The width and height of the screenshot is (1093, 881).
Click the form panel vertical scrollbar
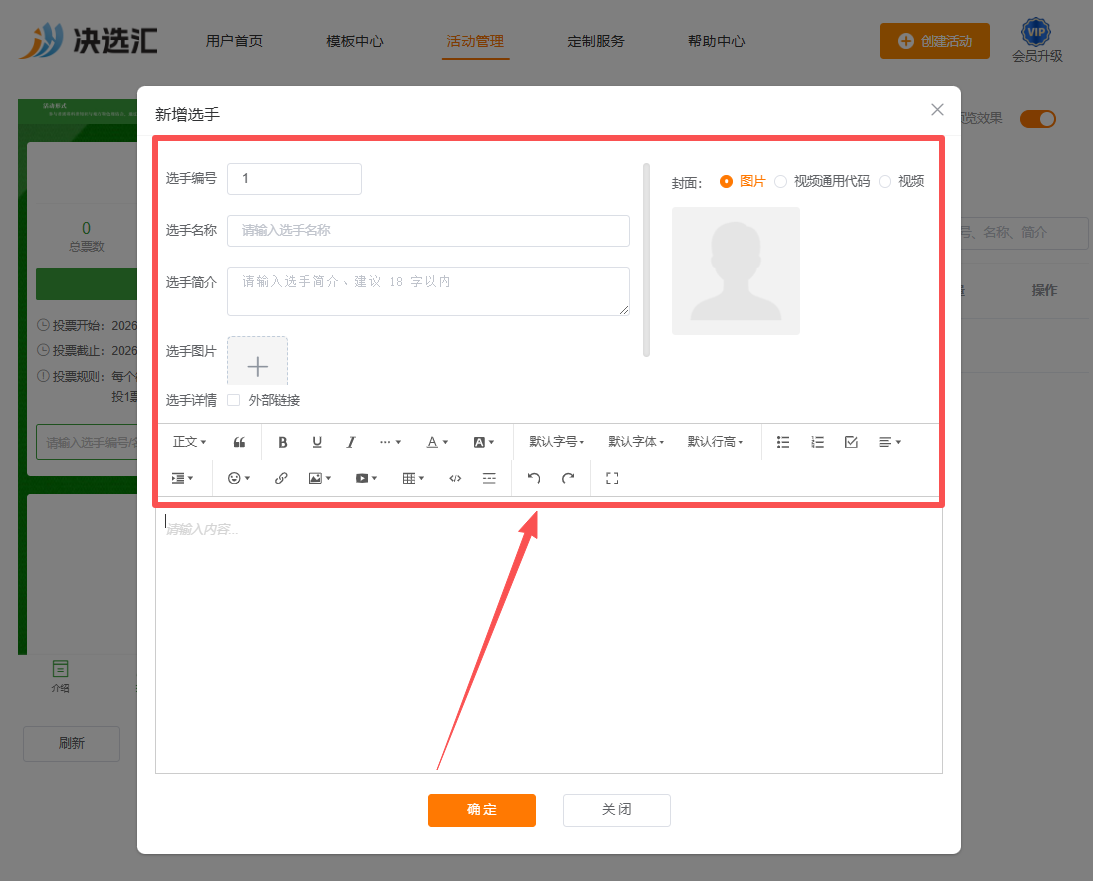(646, 260)
